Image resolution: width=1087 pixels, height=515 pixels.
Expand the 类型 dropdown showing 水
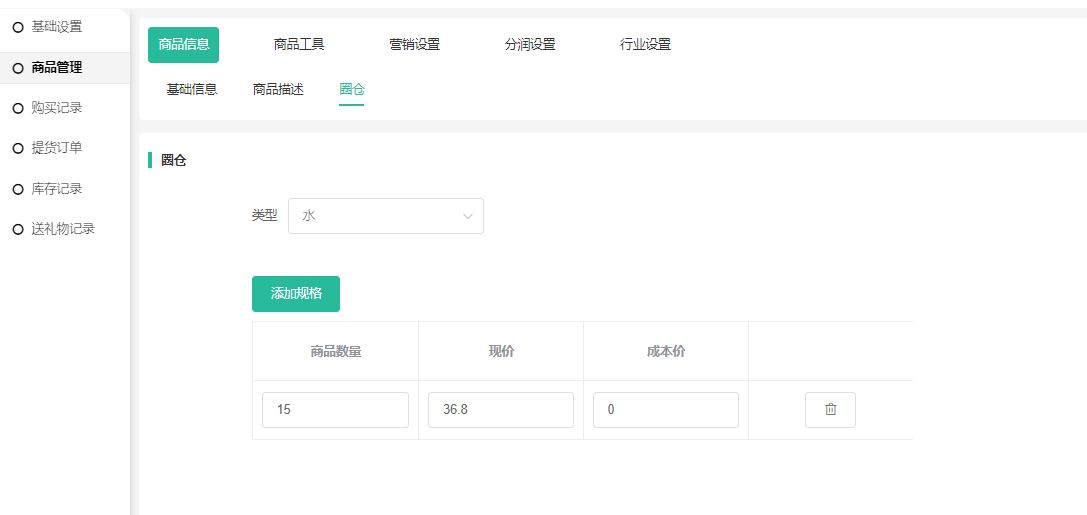385,216
